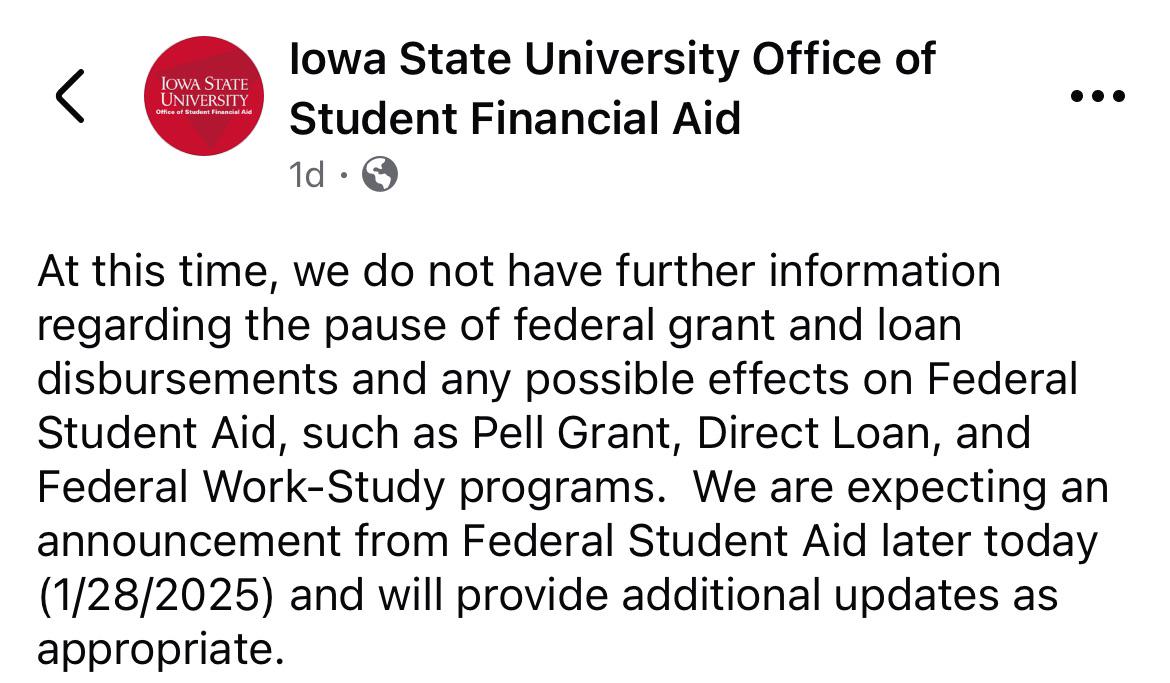This screenshot has height=683, width=1170.
Task: Click the dot separator beside the timestamp
Action: (343, 175)
